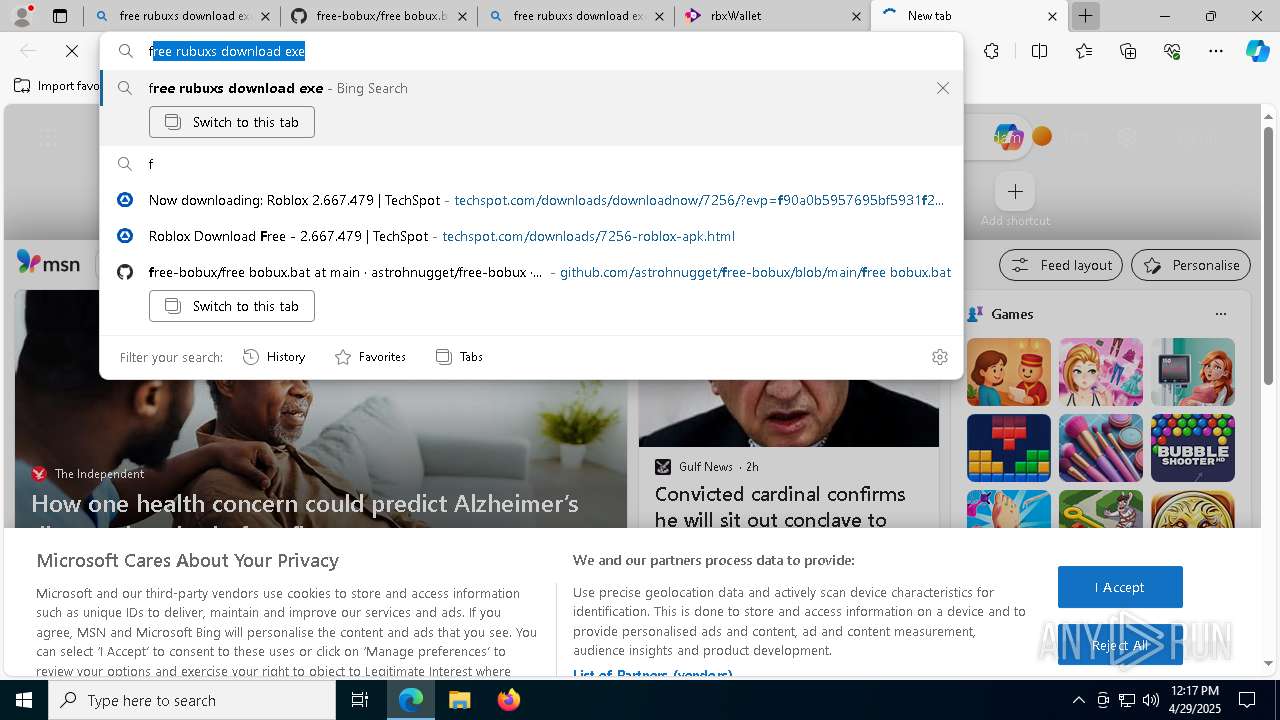Remove the Bing Search suggestion with X
The width and height of the screenshot is (1280, 720).
click(942, 88)
